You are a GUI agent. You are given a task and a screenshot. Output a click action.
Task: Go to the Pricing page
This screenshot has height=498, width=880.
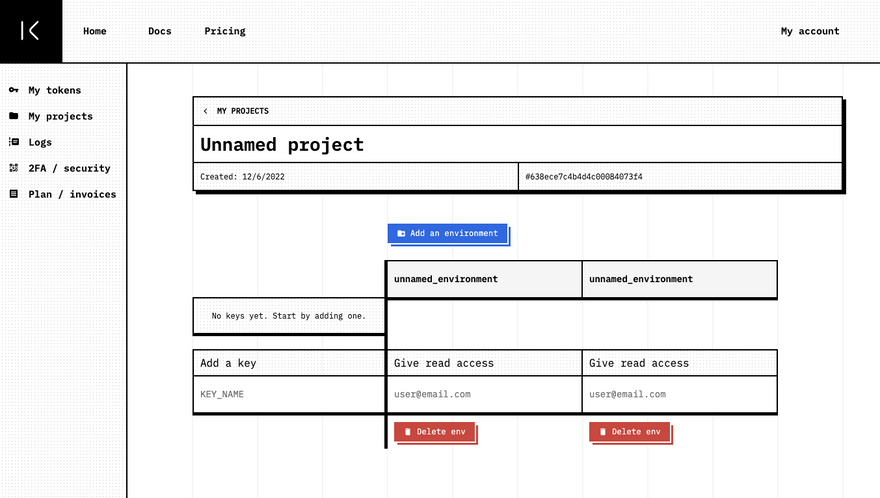click(225, 31)
